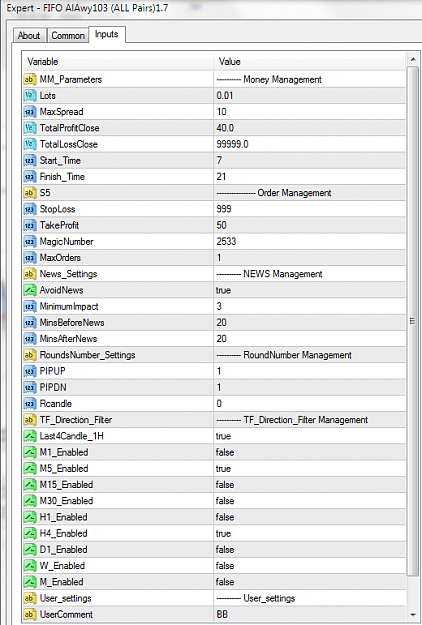Image resolution: width=422 pixels, height=625 pixels.
Task: Click the Variable column header
Action: pos(118,62)
